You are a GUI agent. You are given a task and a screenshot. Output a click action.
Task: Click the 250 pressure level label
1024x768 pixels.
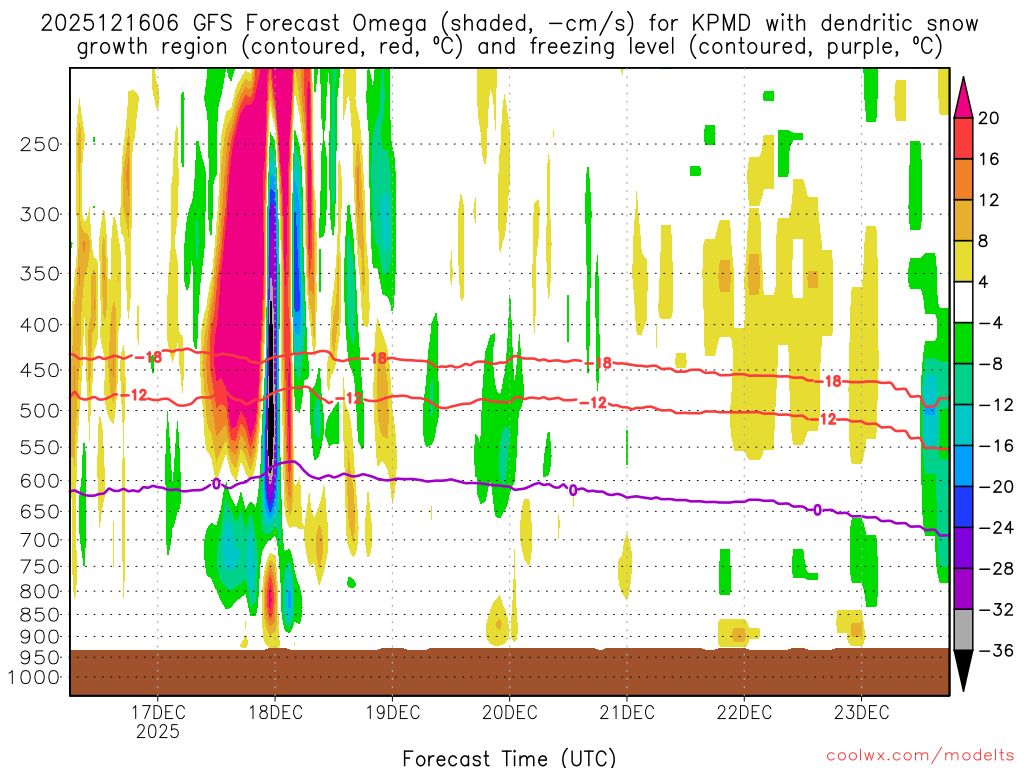(x=40, y=144)
